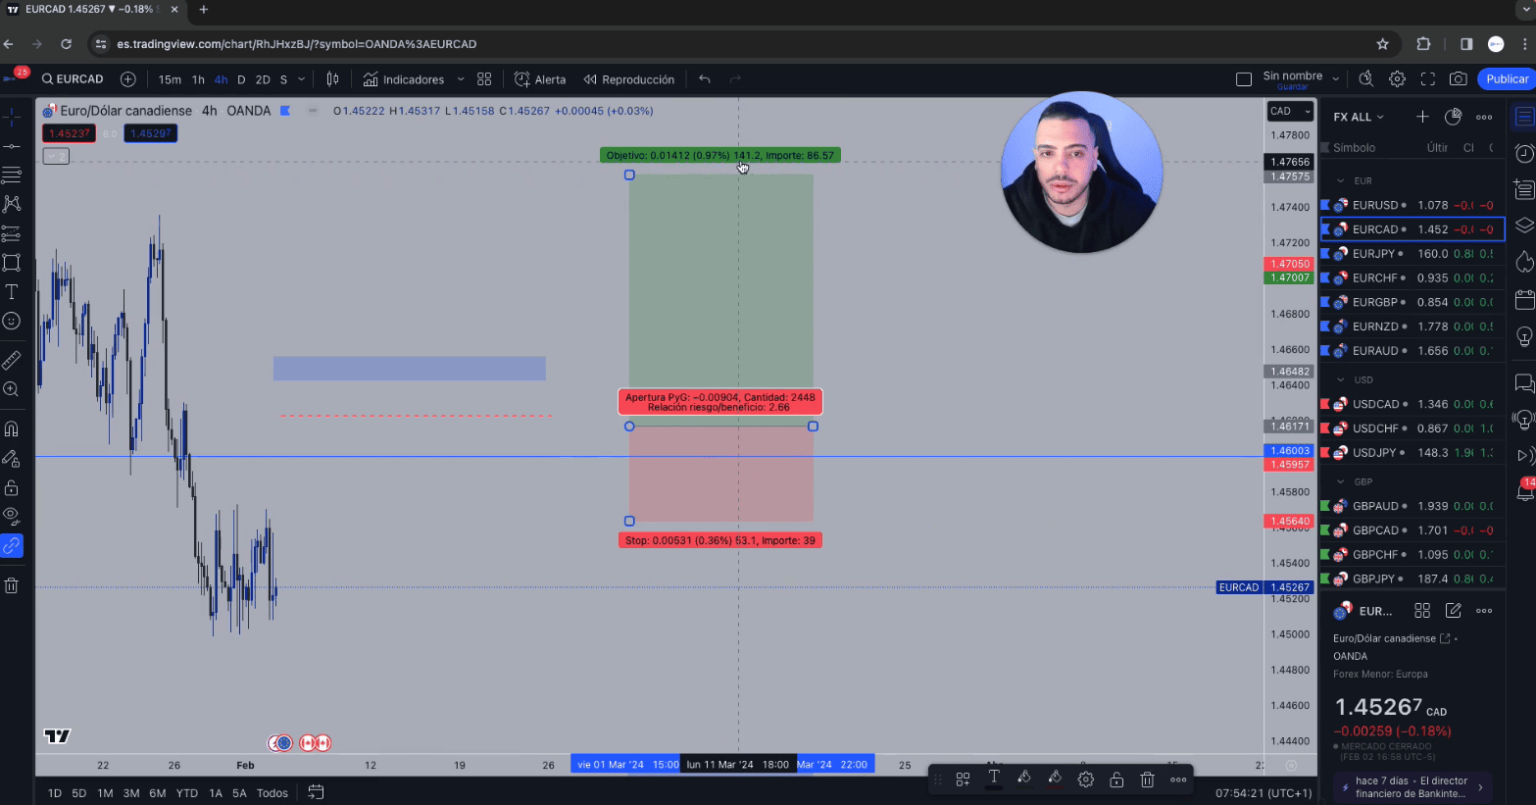Select the Text tool in the drawing toolbar
Image resolution: width=1536 pixels, height=805 pixels.
11,291
